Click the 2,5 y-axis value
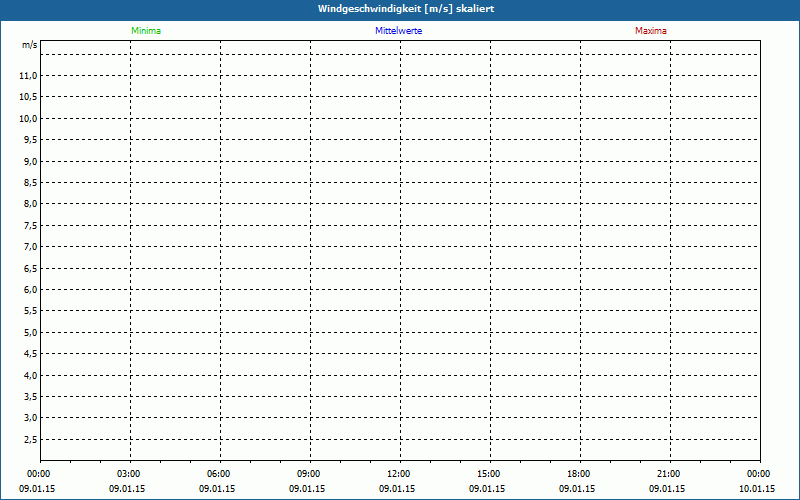This screenshot has height=500, width=800. [31, 439]
